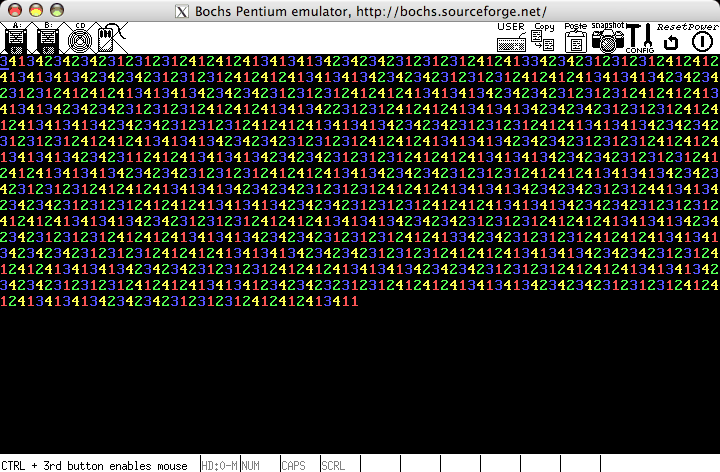This screenshot has width=720, height=472.
Task: Click the CAPS lock status indicator
Action: click(x=293, y=465)
